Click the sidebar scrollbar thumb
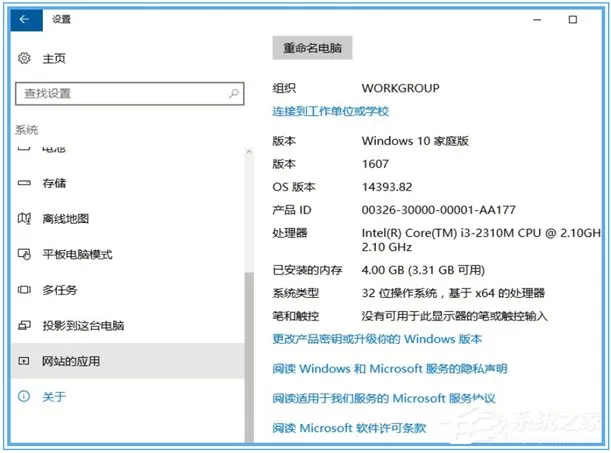This screenshot has width=611, height=453. click(x=249, y=358)
